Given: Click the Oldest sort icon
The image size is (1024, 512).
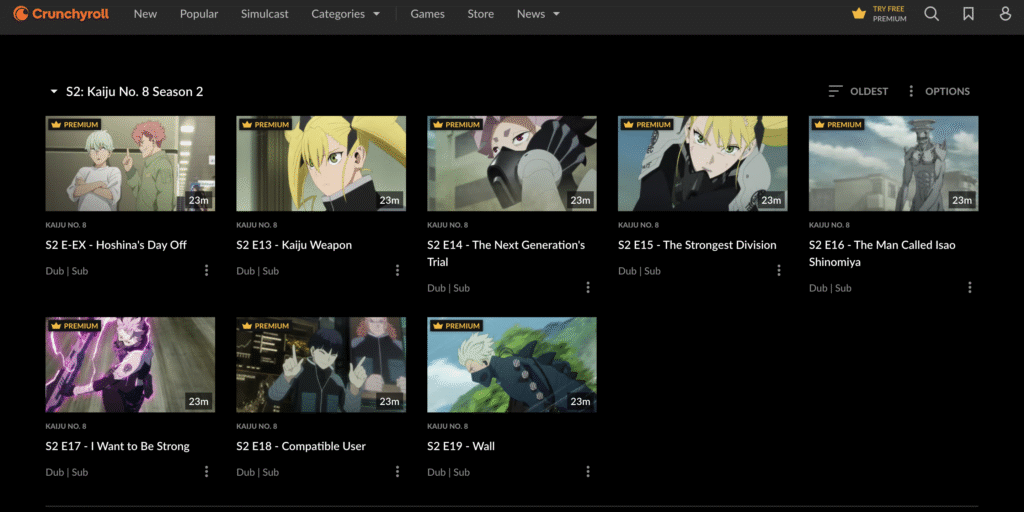Looking at the screenshot, I should coord(835,91).
